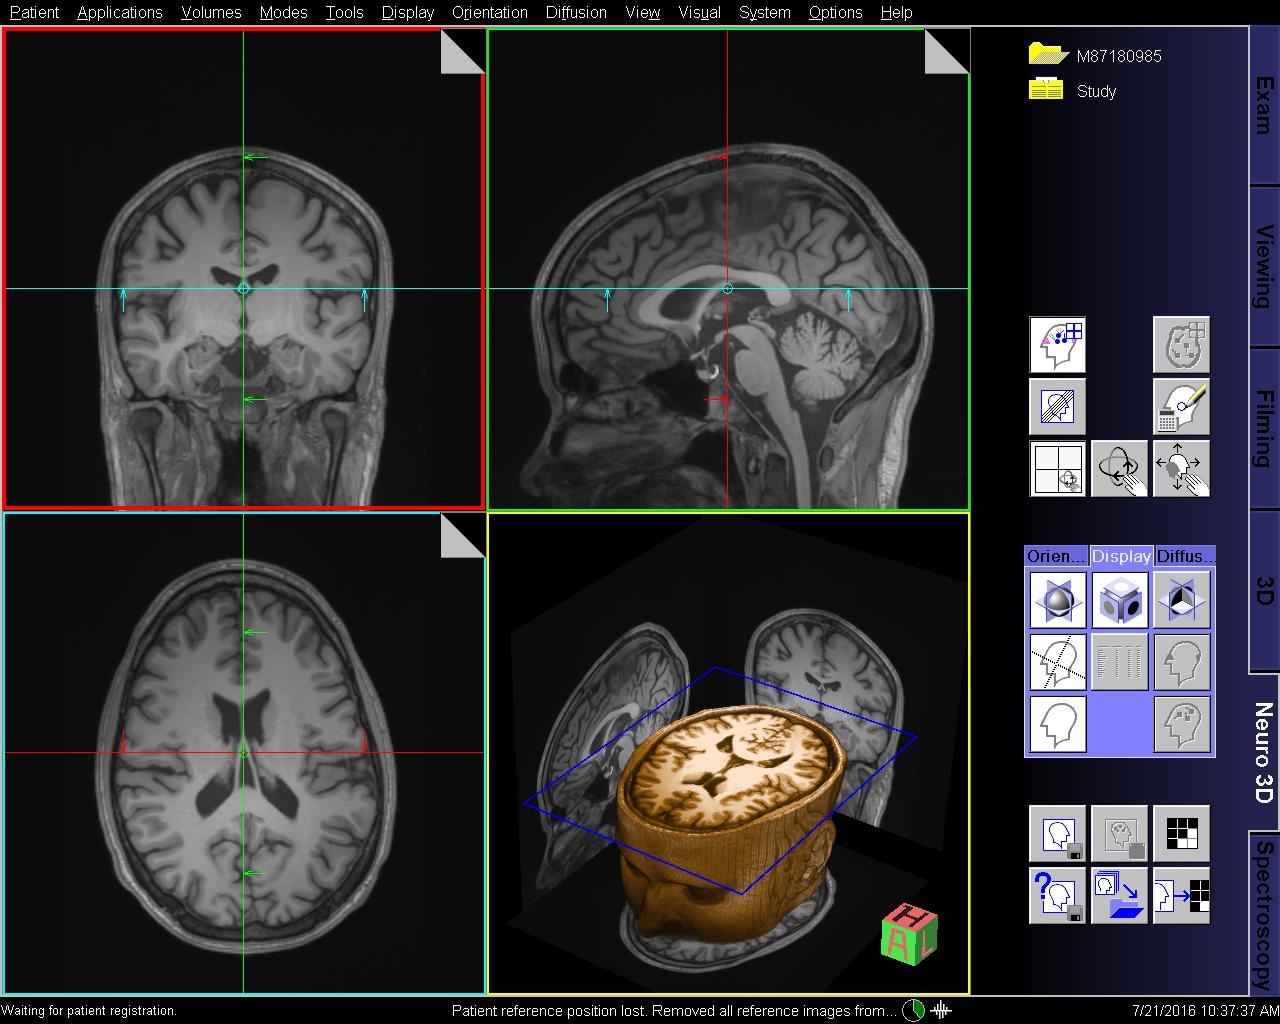Click the waveform icon in the status bar
1280x1024 pixels.
click(941, 1010)
